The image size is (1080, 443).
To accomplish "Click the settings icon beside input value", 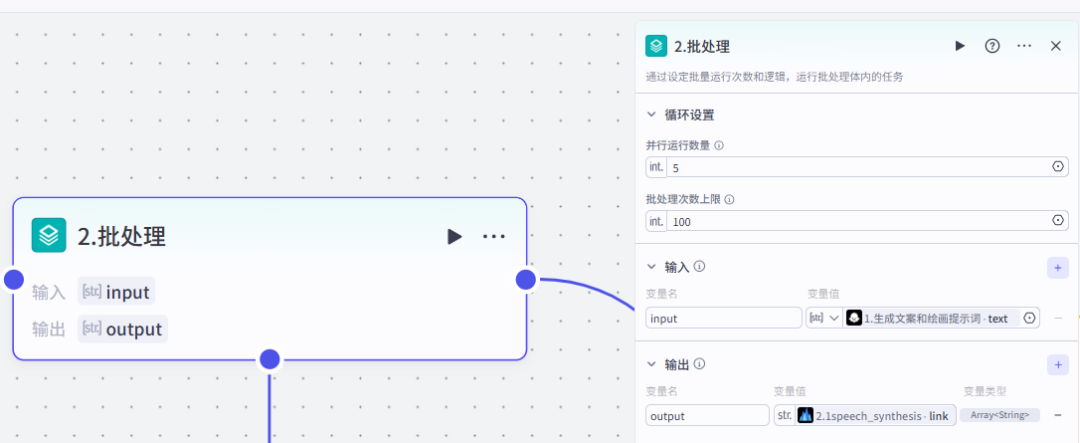I will tap(1030, 318).
